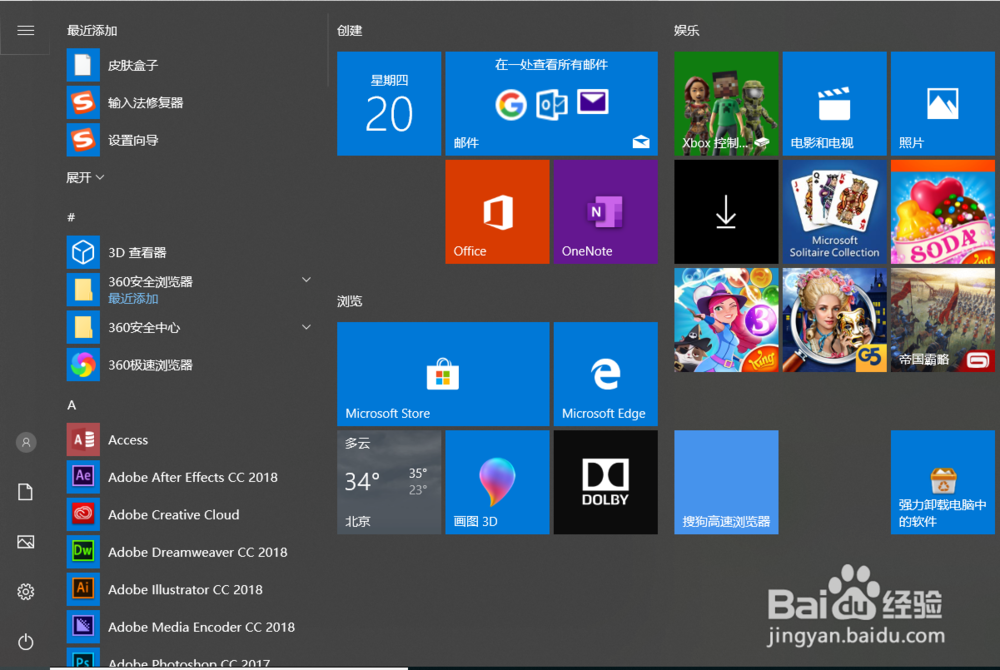
Task: Open the 北京 weather tile
Action: pyautogui.click(x=389, y=482)
